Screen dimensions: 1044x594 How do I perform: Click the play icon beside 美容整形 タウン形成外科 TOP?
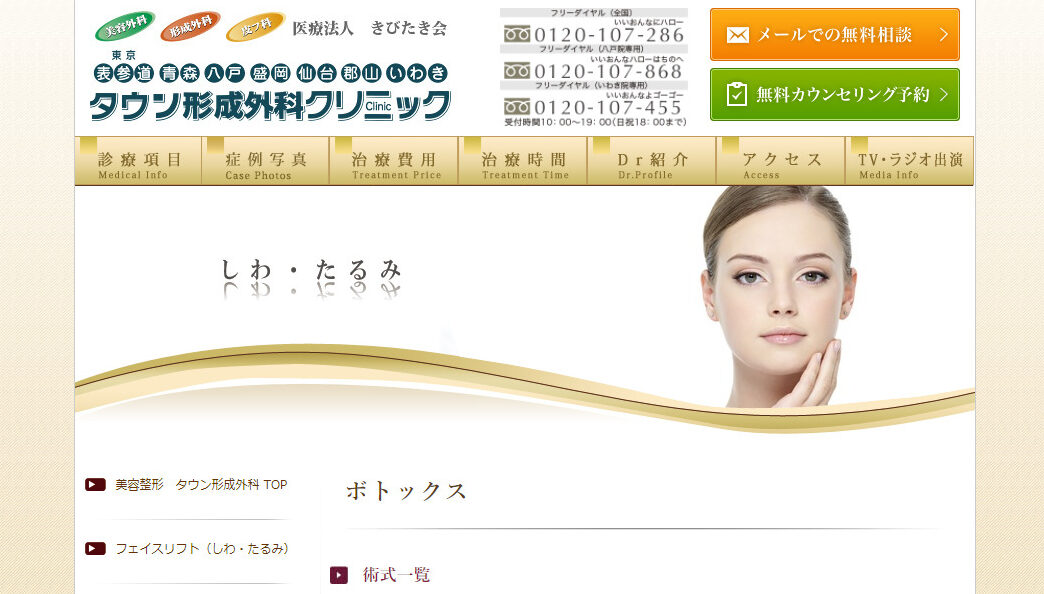95,485
